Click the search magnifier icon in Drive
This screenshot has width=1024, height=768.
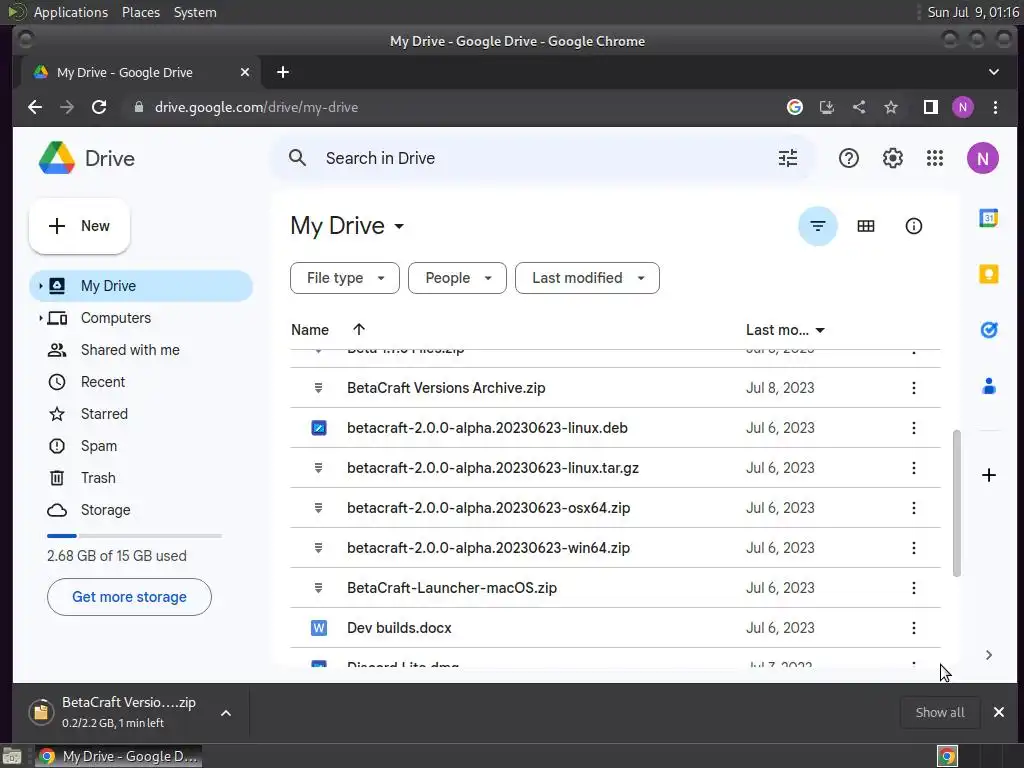click(x=297, y=158)
